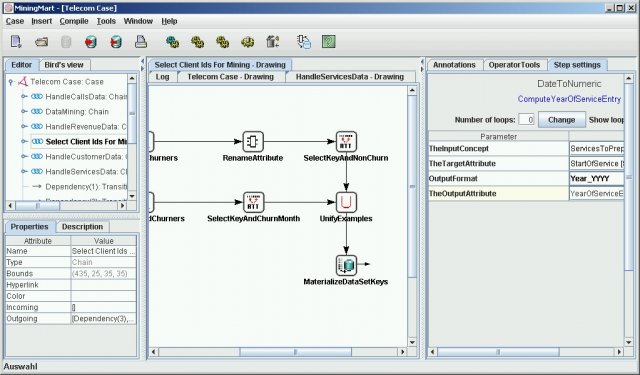Click the new case document toolbar icon
The image size is (640, 375).
click(x=16, y=42)
